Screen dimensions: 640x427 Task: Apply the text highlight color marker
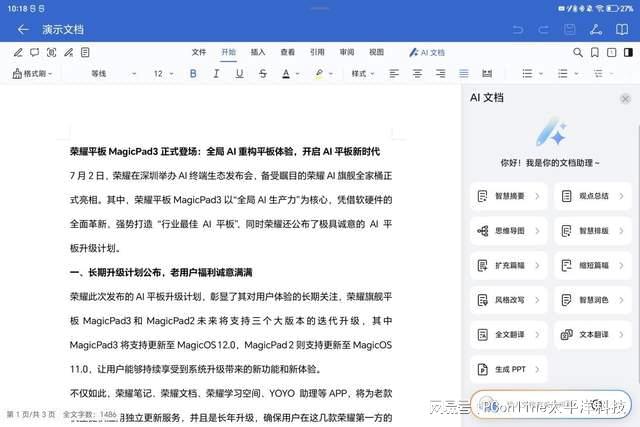point(319,73)
